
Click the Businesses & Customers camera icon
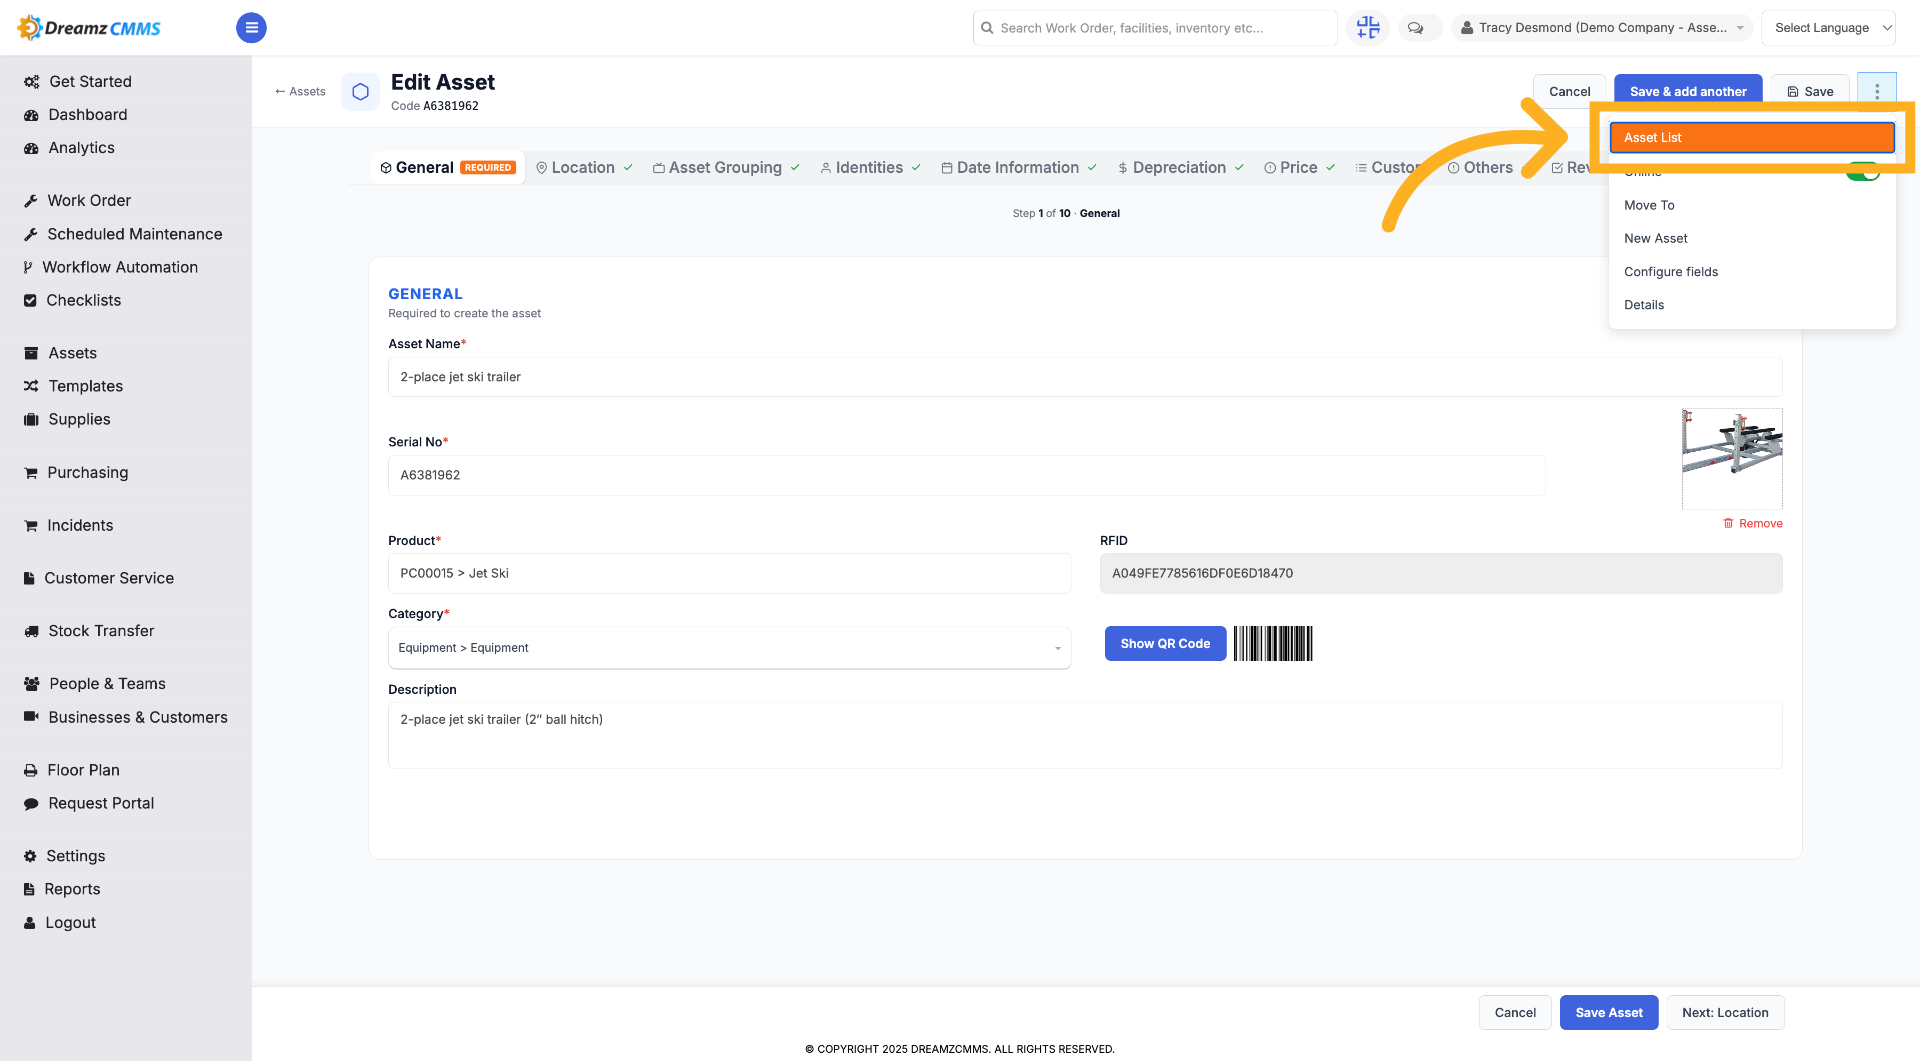(x=31, y=717)
